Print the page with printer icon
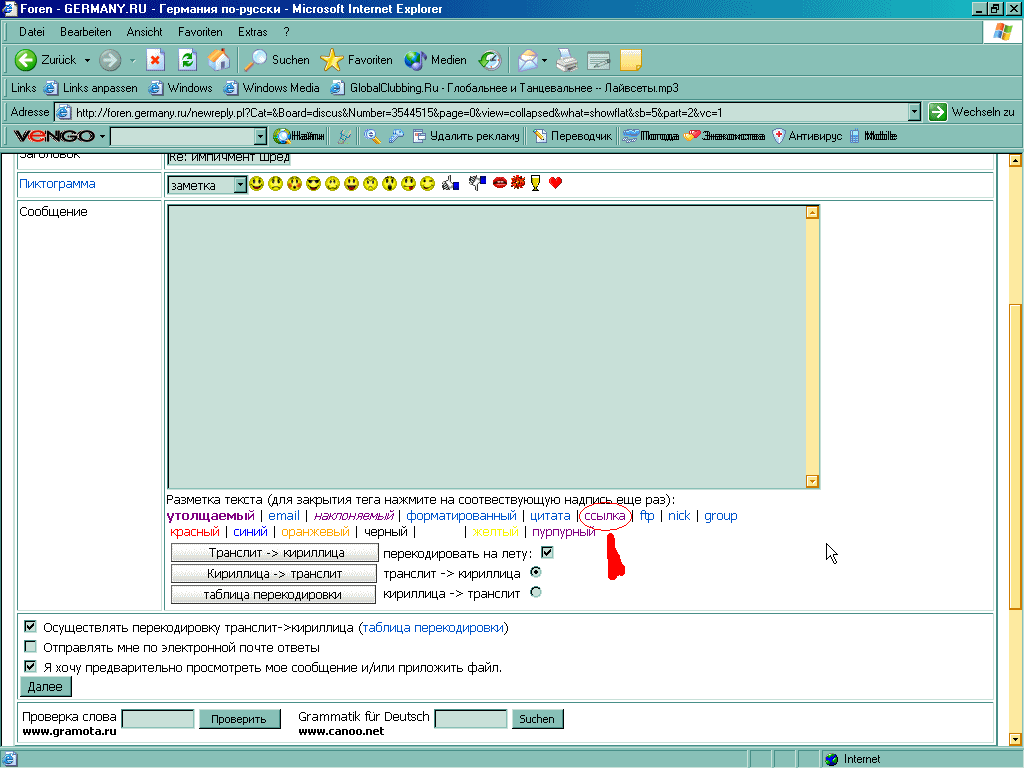Image resolution: width=1024 pixels, height=768 pixels. coord(567,60)
